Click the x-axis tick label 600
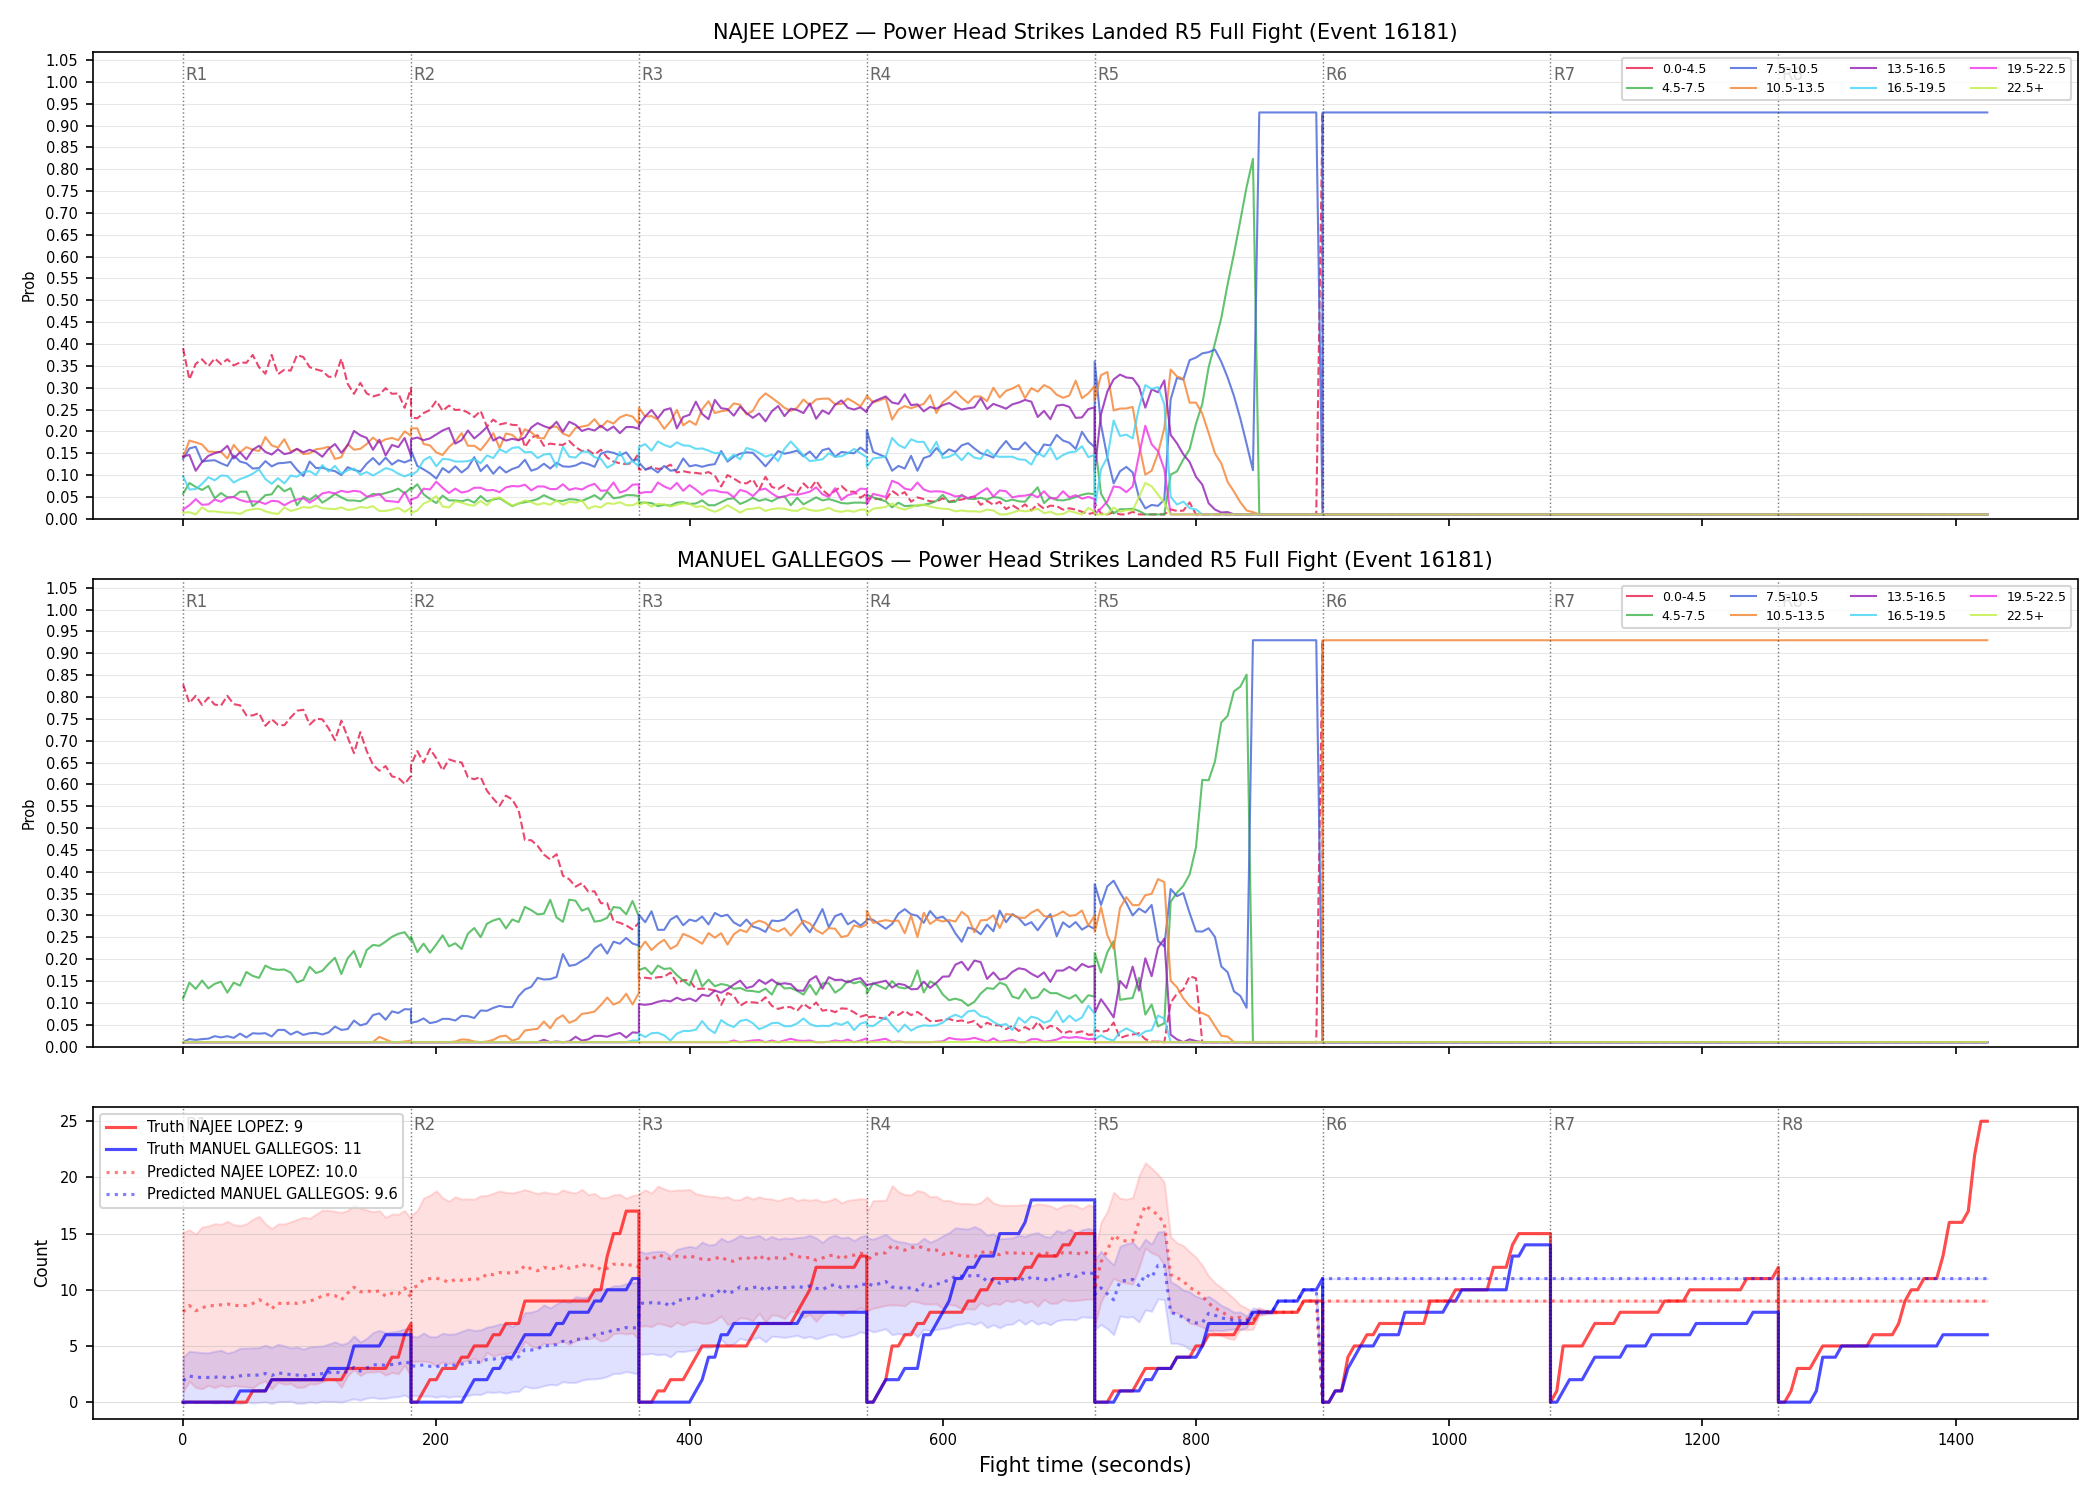The image size is (2100, 1500). pyautogui.click(x=942, y=1439)
